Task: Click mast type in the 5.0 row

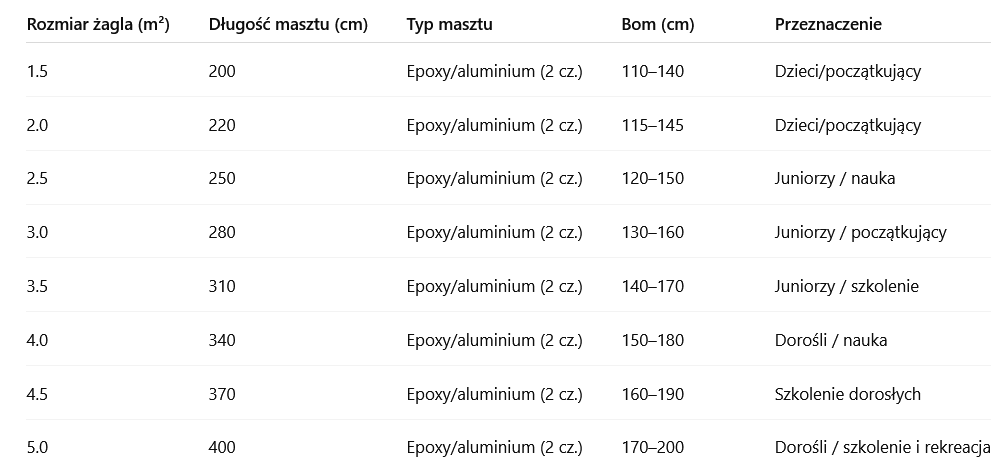Action: click(494, 447)
